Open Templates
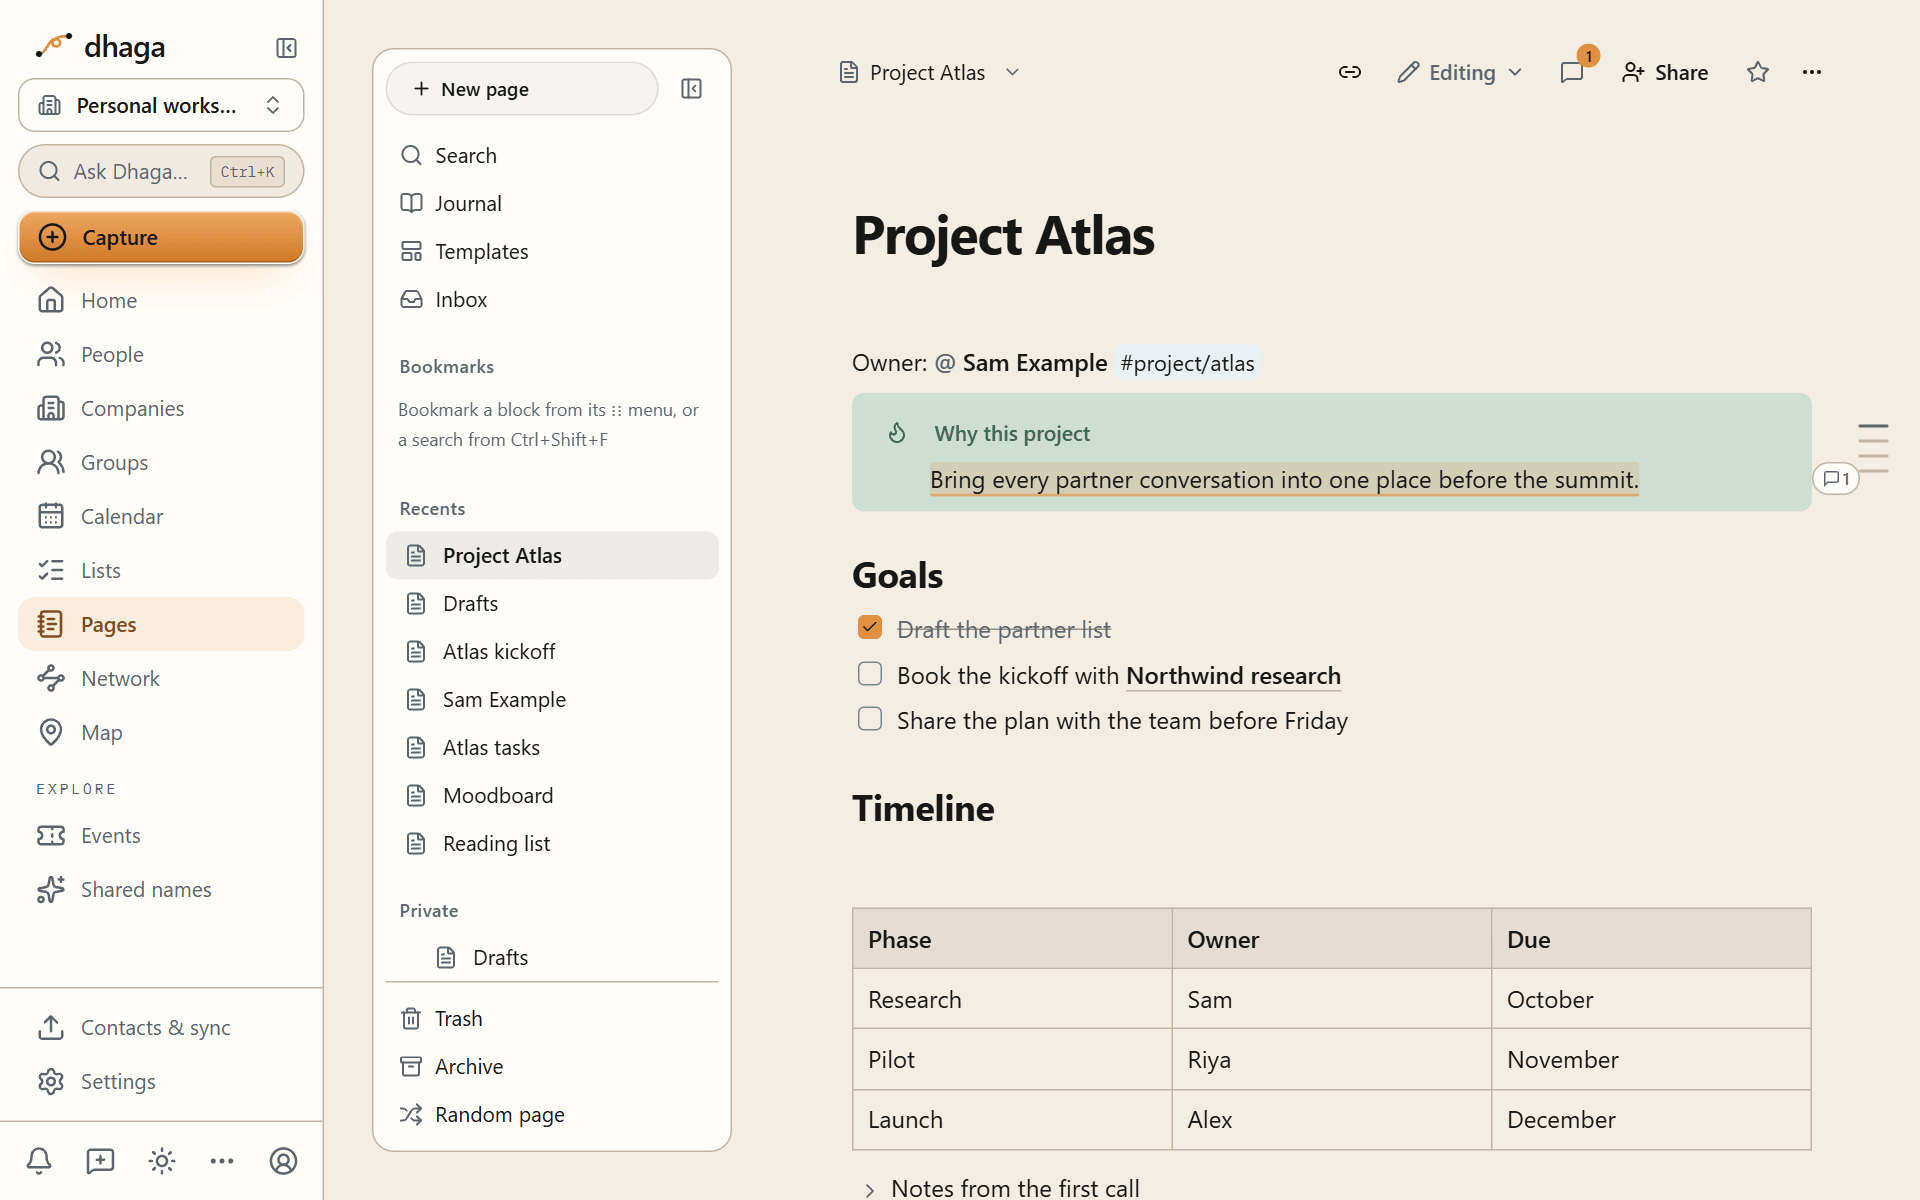 pos(552,251)
